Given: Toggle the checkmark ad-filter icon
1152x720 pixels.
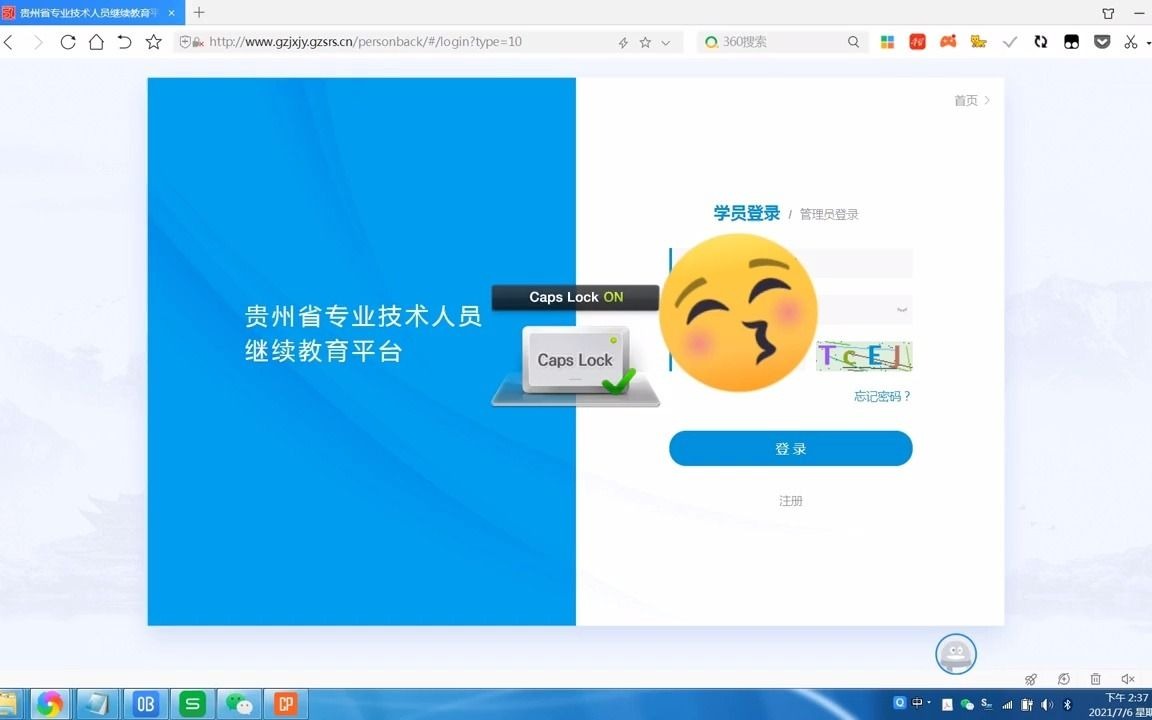Looking at the screenshot, I should pyautogui.click(x=1010, y=41).
